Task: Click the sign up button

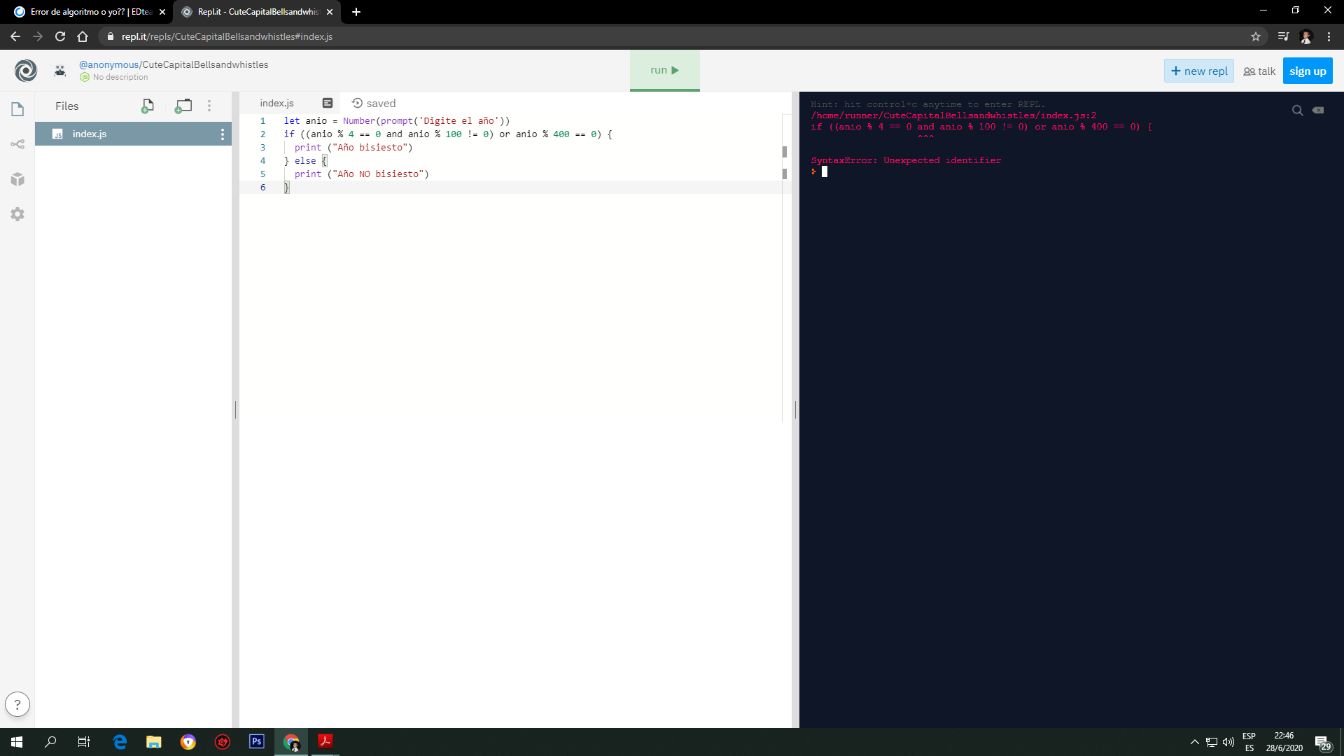Action: tap(1307, 71)
